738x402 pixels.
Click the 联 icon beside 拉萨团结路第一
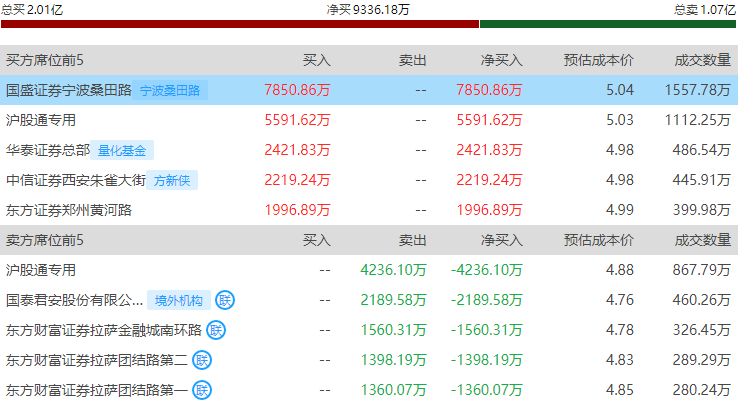pos(202,390)
